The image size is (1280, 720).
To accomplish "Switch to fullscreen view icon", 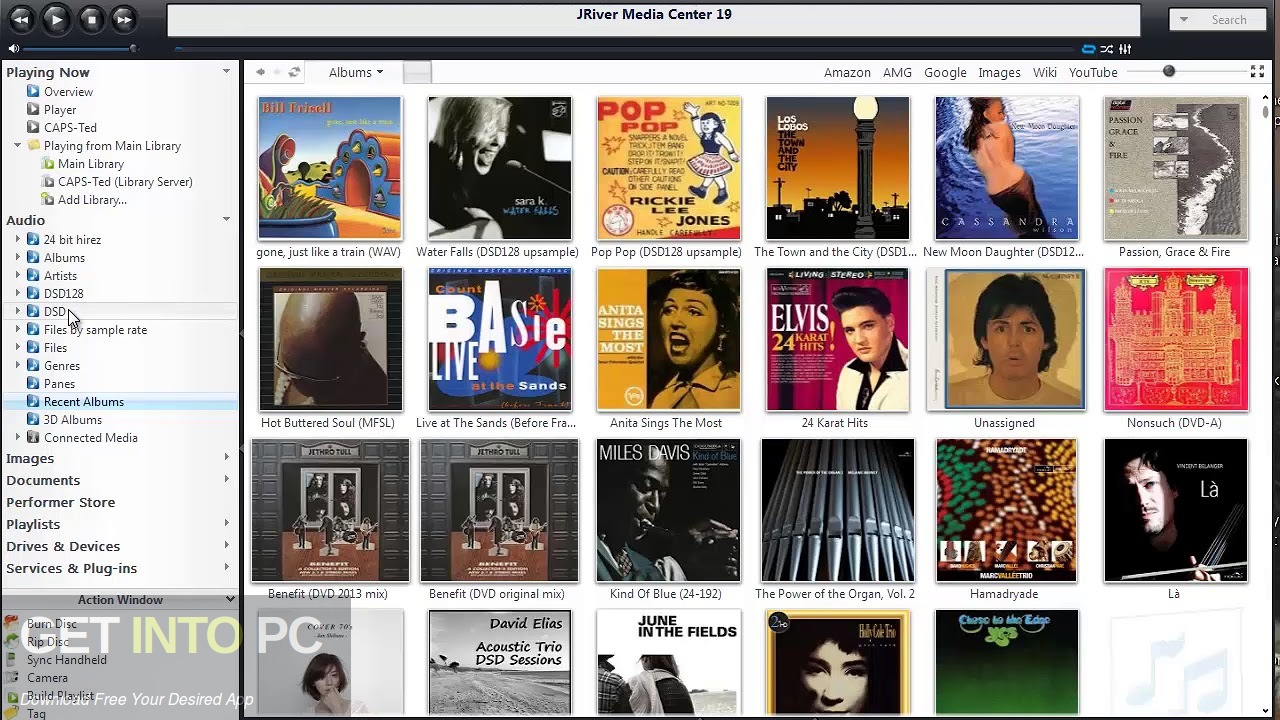I will pyautogui.click(x=1257, y=72).
